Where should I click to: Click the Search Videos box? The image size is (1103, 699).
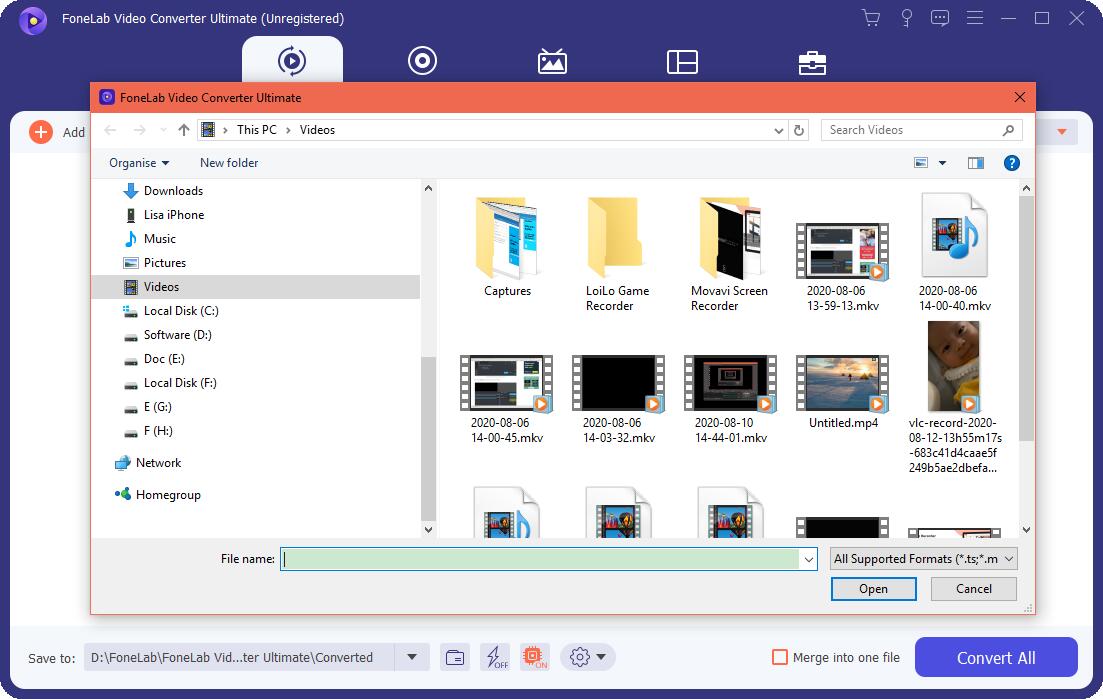(x=922, y=130)
